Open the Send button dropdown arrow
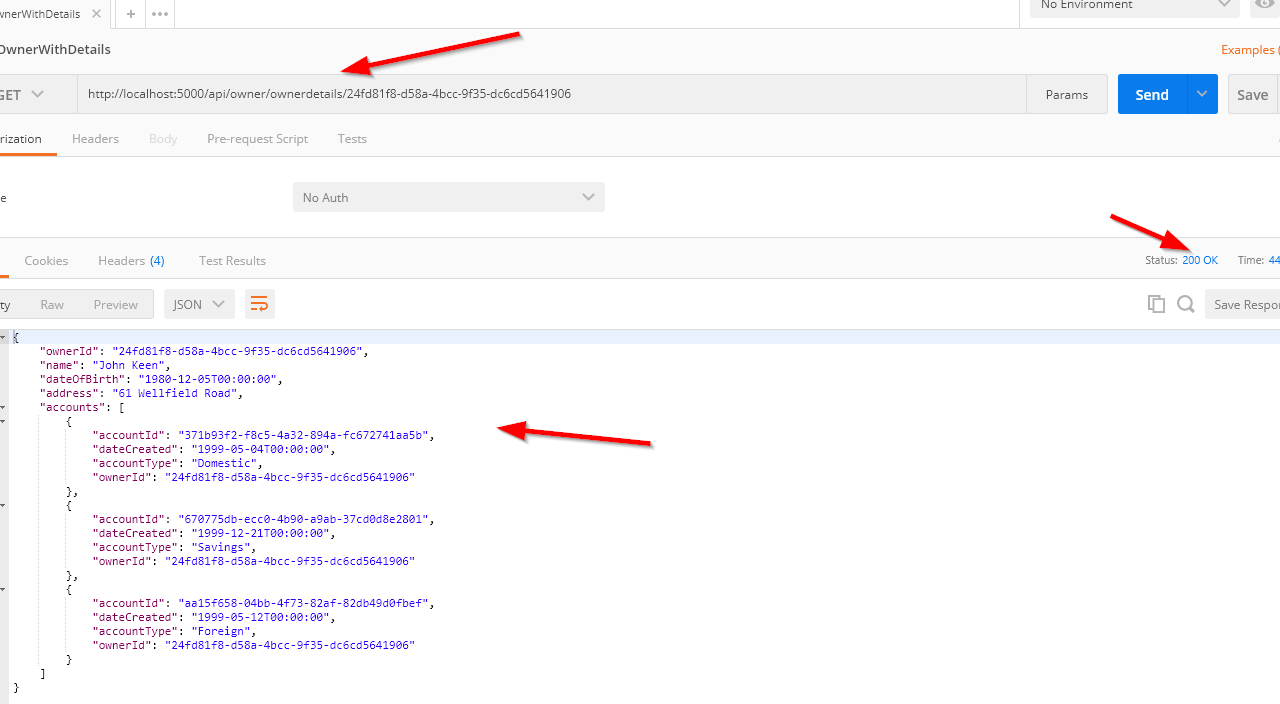The width and height of the screenshot is (1280, 704). pyautogui.click(x=1202, y=94)
